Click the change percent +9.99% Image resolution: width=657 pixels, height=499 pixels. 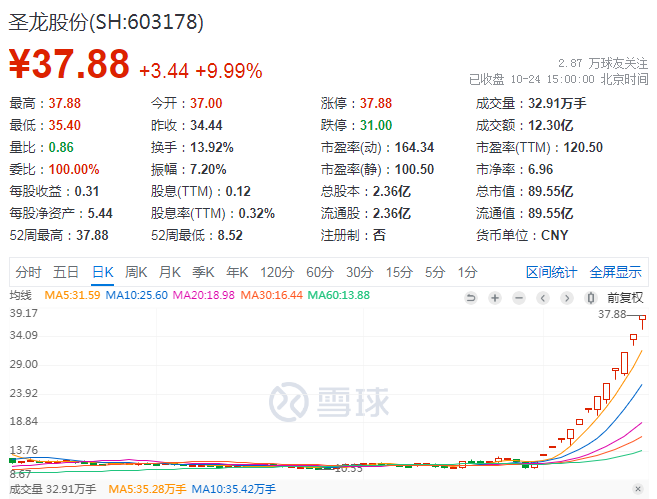(x=229, y=71)
